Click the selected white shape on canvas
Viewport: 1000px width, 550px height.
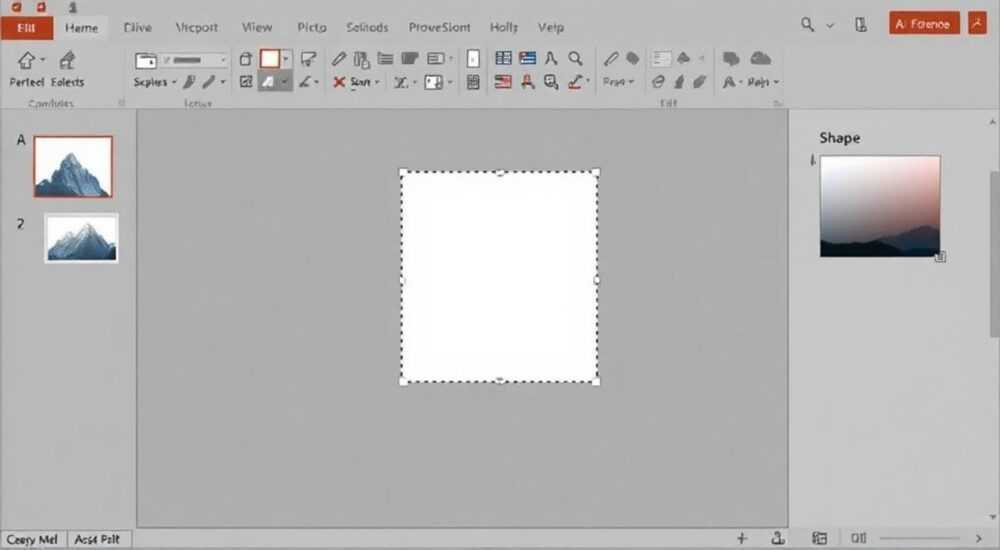pos(499,277)
